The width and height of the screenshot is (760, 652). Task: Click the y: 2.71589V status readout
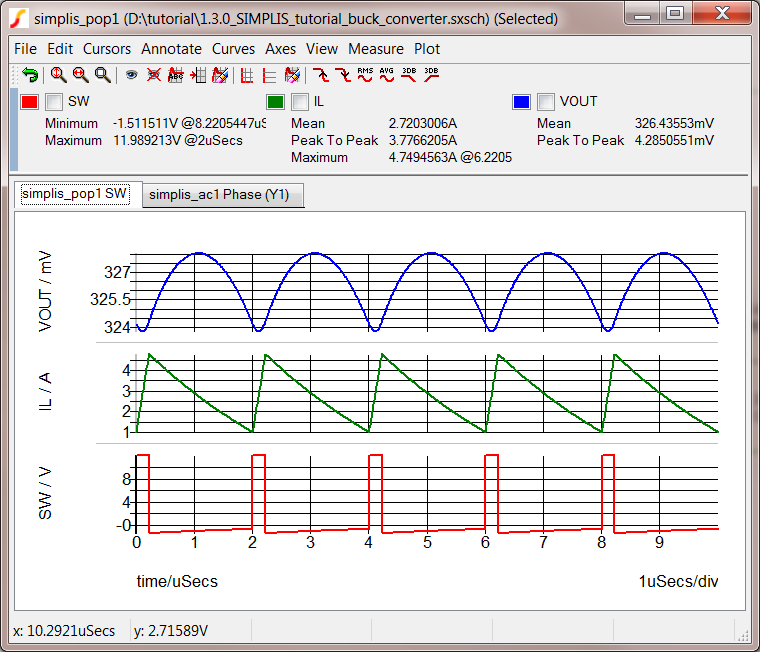[x=171, y=631]
